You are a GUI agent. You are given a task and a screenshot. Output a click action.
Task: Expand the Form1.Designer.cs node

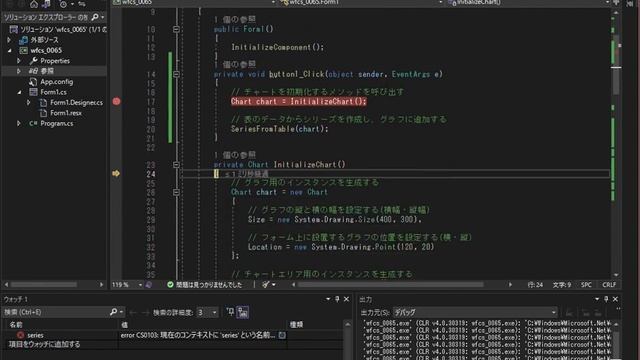click(29, 102)
